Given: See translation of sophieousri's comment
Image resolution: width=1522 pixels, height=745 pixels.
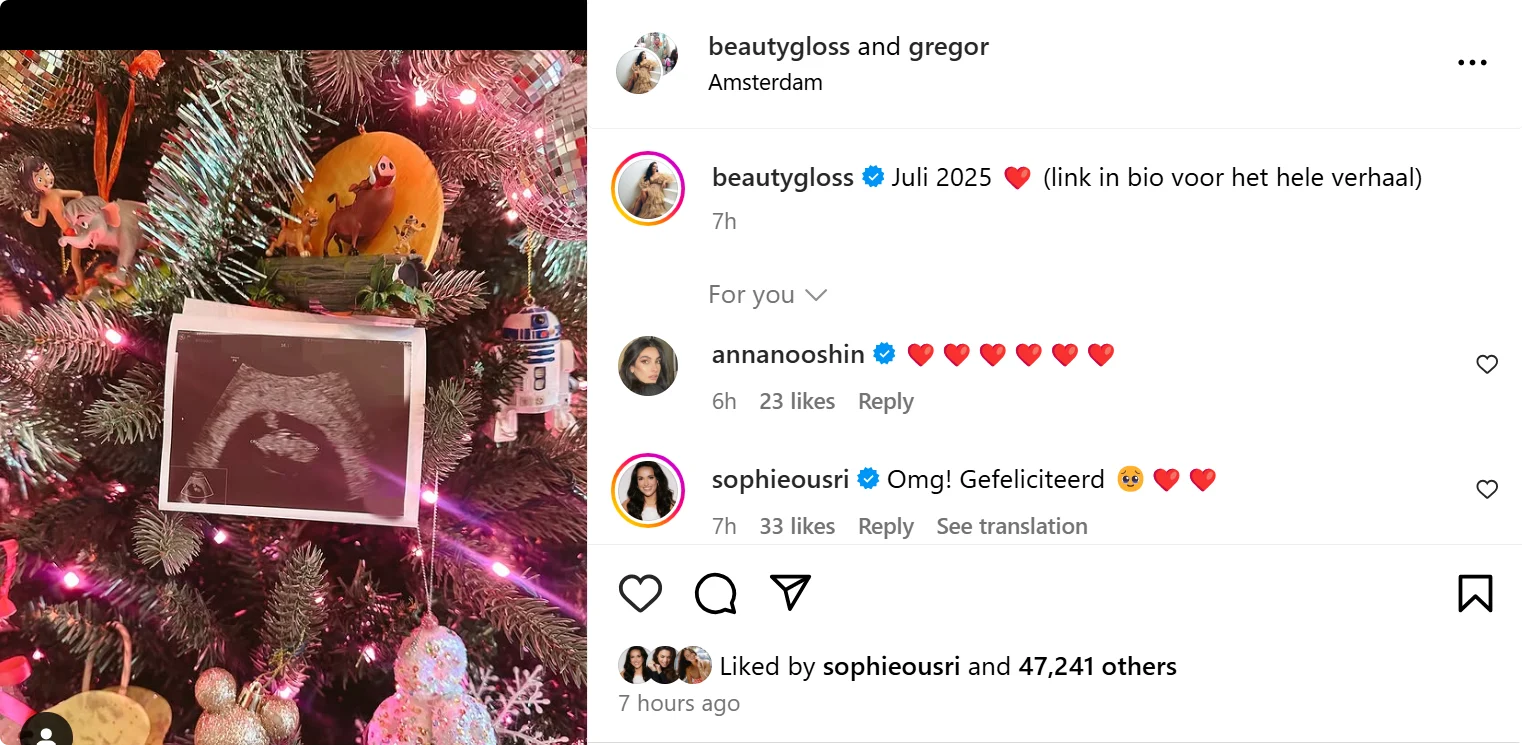Looking at the screenshot, I should coord(1011,526).
